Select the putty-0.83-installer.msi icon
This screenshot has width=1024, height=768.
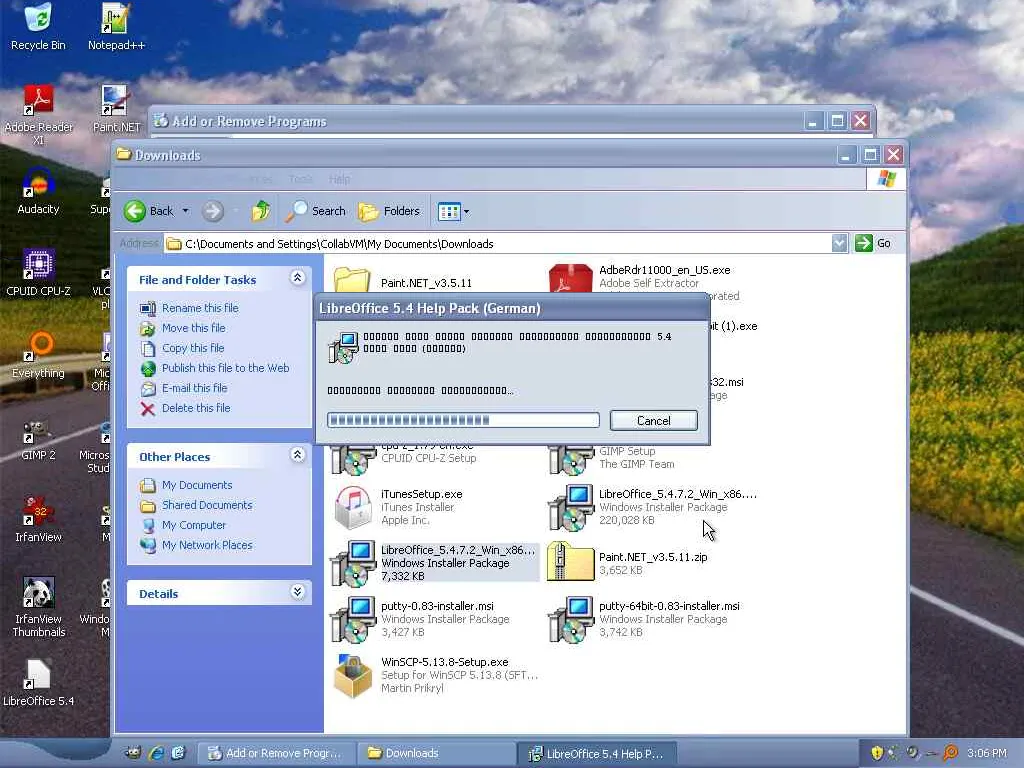click(353, 618)
